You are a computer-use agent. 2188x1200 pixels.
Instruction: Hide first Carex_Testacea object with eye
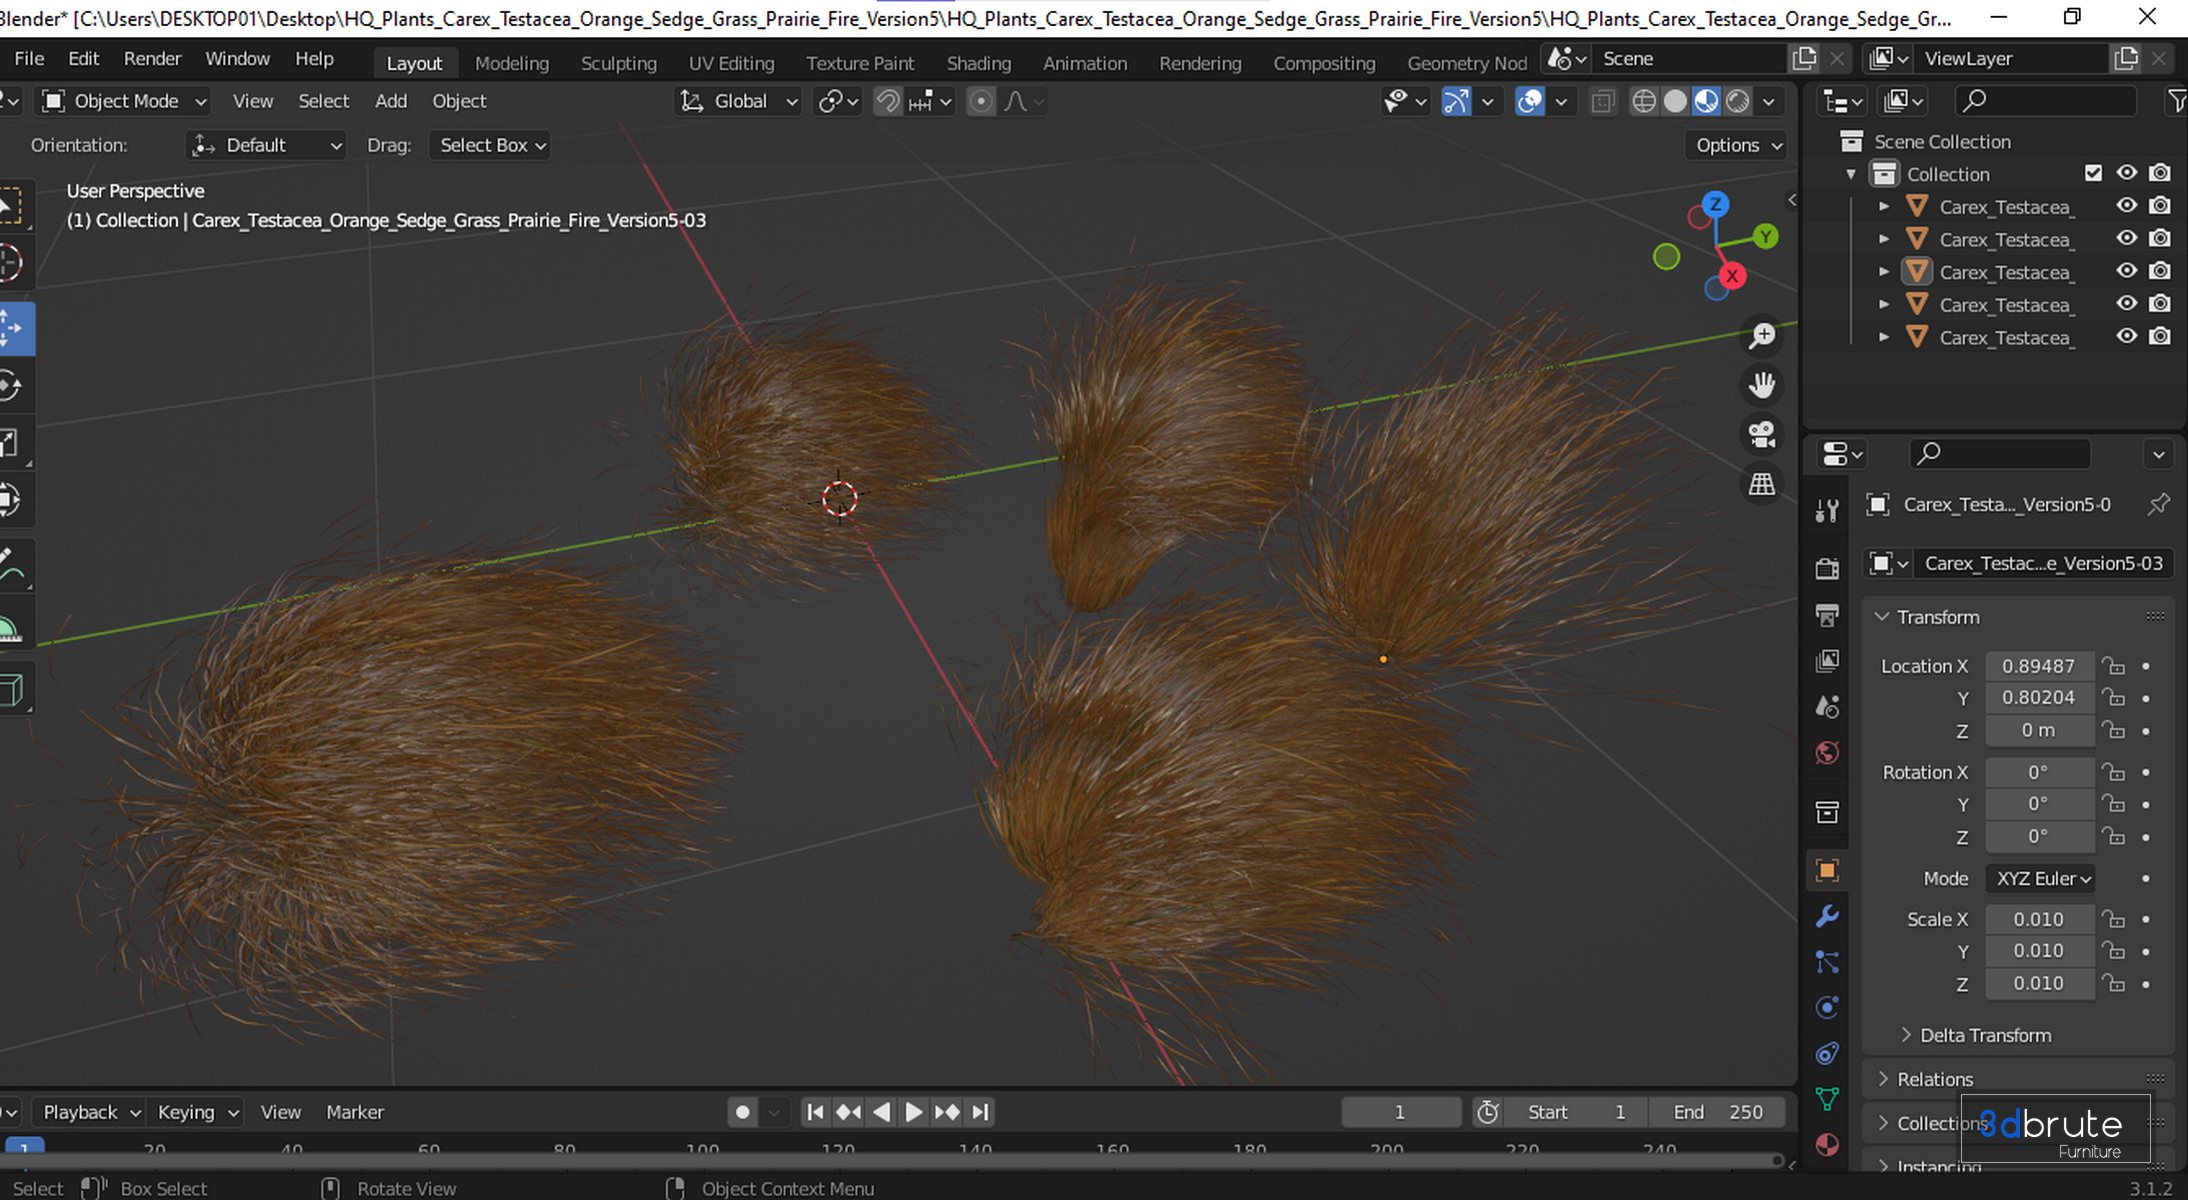click(2126, 206)
